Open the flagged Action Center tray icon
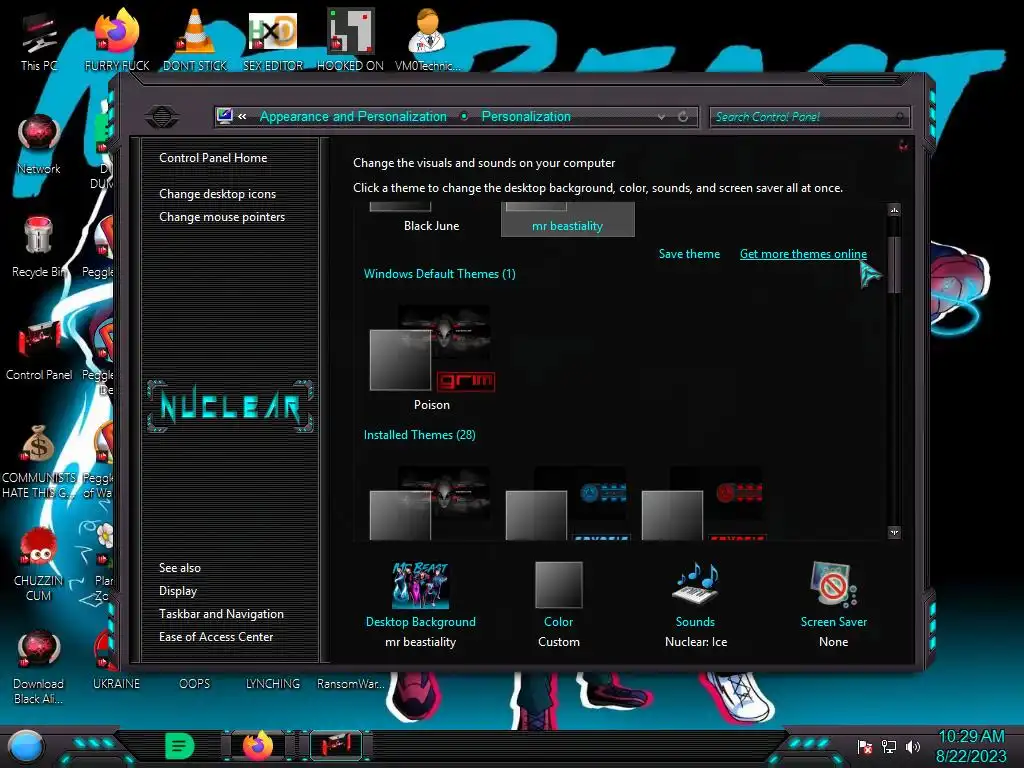 [x=865, y=746]
